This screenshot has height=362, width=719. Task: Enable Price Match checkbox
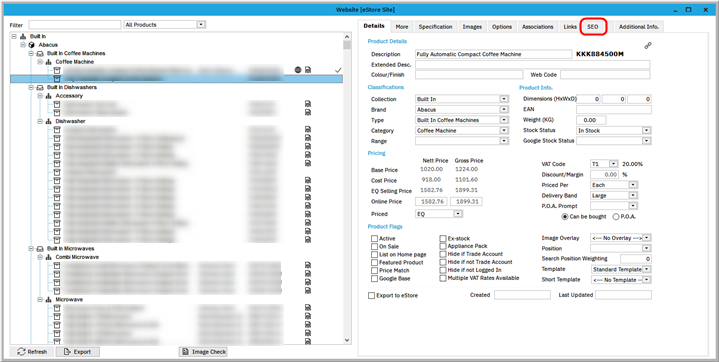point(375,271)
